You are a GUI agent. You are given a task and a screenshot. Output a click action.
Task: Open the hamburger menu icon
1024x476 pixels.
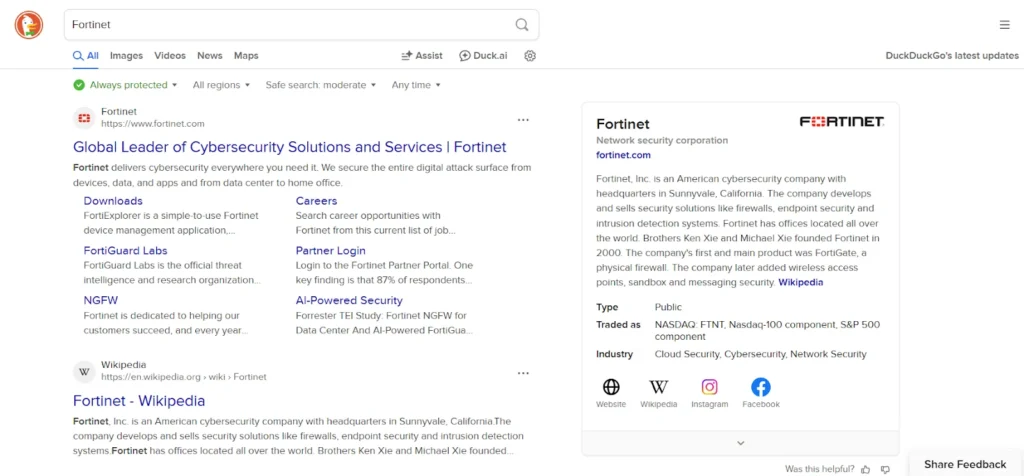(1004, 25)
